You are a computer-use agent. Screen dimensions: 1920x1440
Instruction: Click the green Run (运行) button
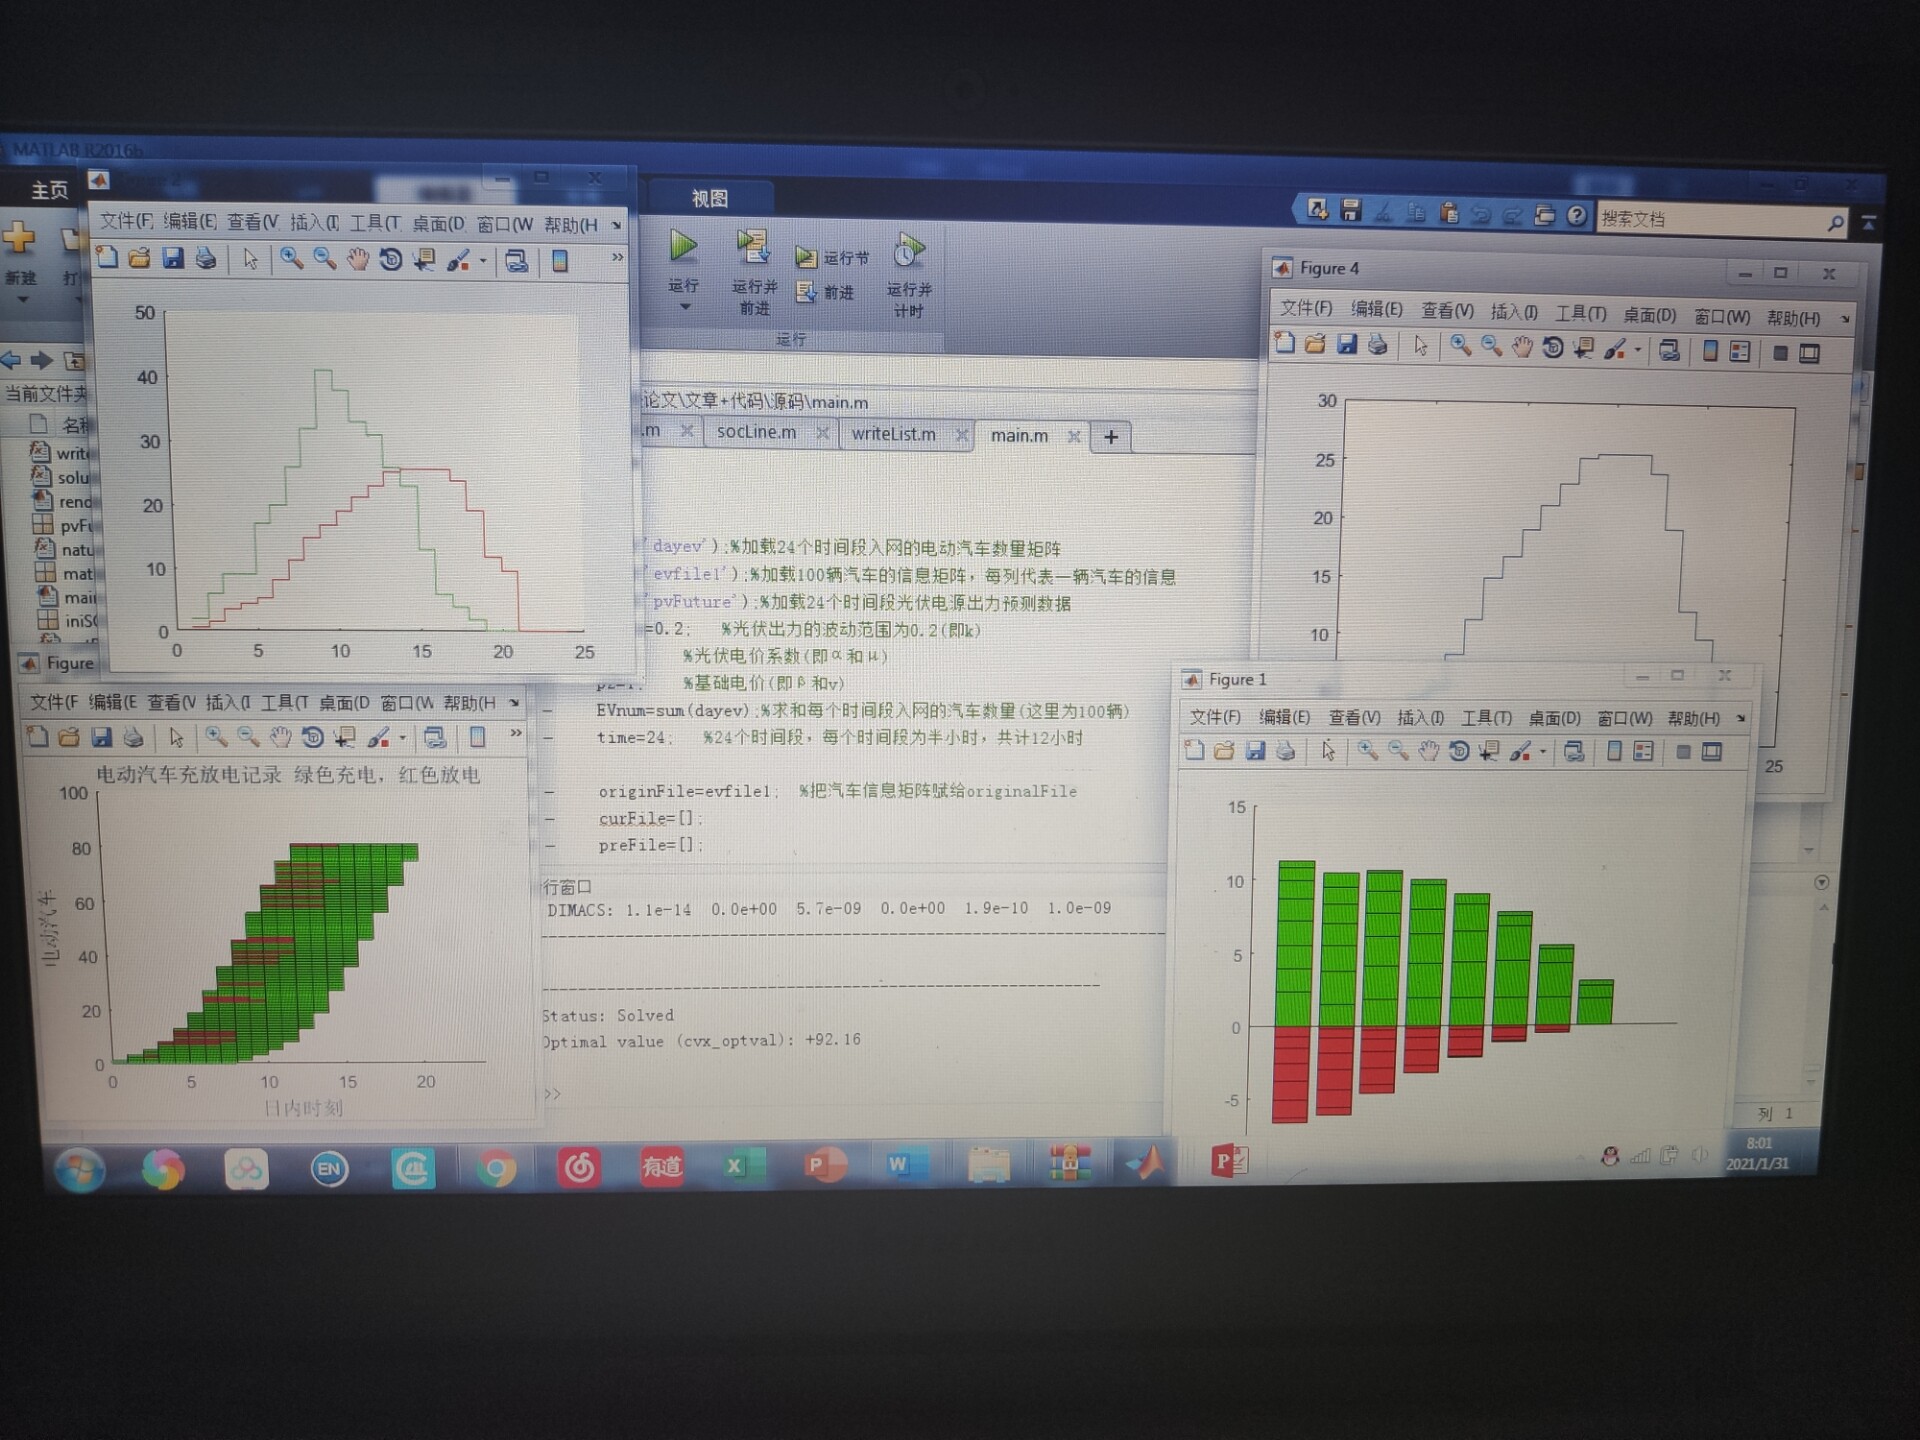click(683, 247)
